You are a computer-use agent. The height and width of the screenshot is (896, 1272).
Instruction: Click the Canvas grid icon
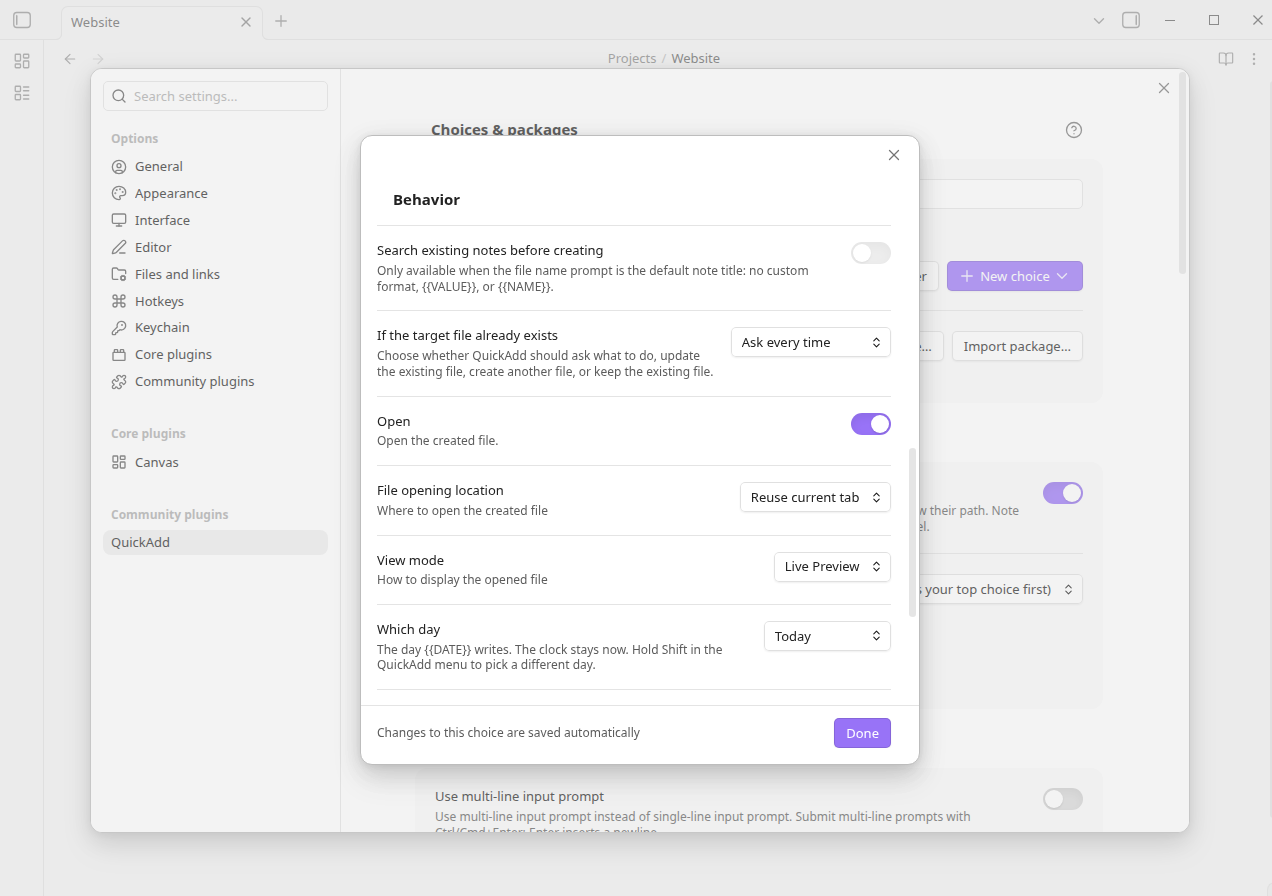pos(119,462)
